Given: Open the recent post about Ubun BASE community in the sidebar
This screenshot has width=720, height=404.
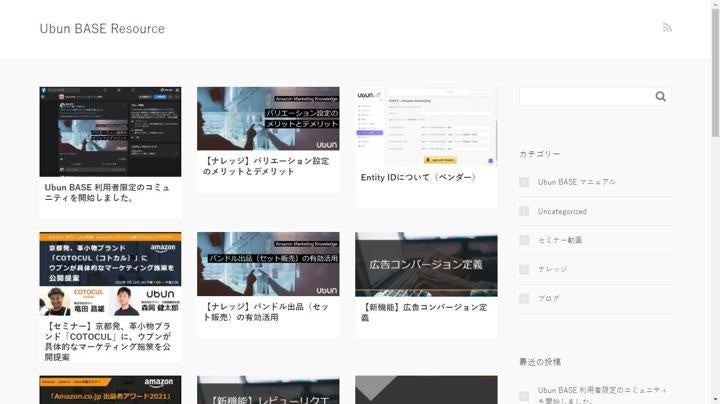Looking at the screenshot, I should pos(602,395).
